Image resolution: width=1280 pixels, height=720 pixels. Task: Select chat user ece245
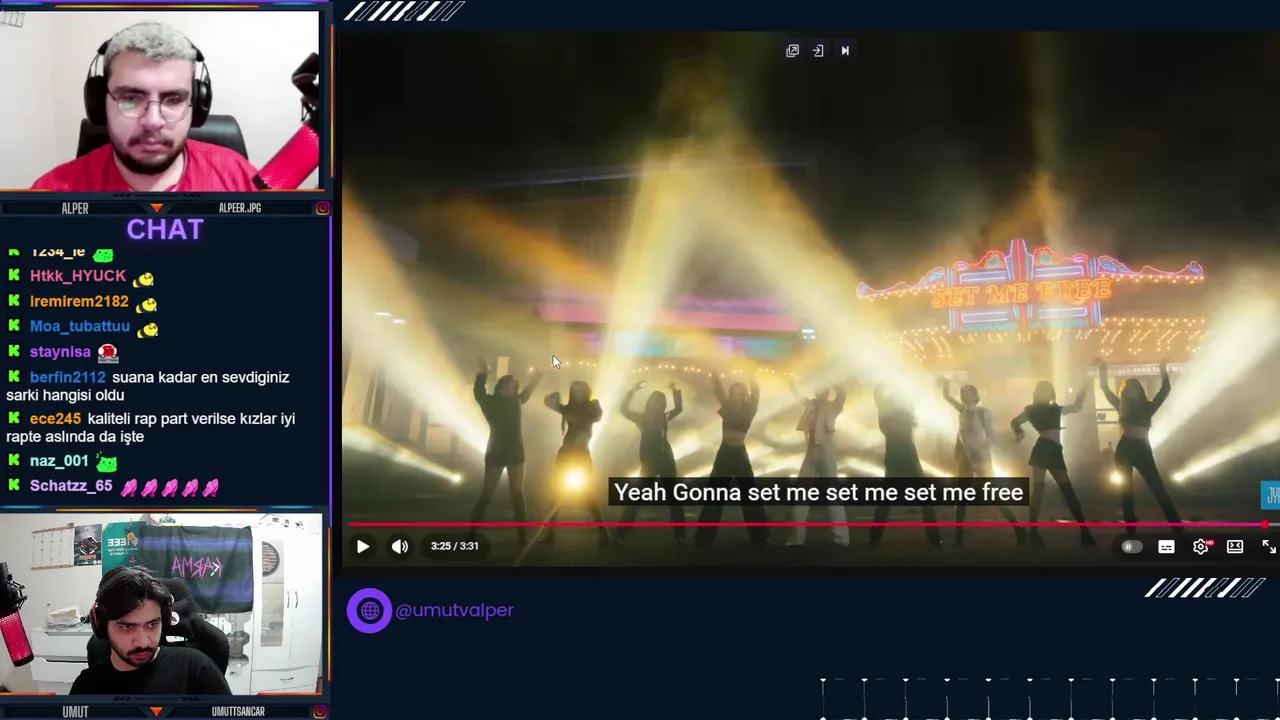click(55, 419)
